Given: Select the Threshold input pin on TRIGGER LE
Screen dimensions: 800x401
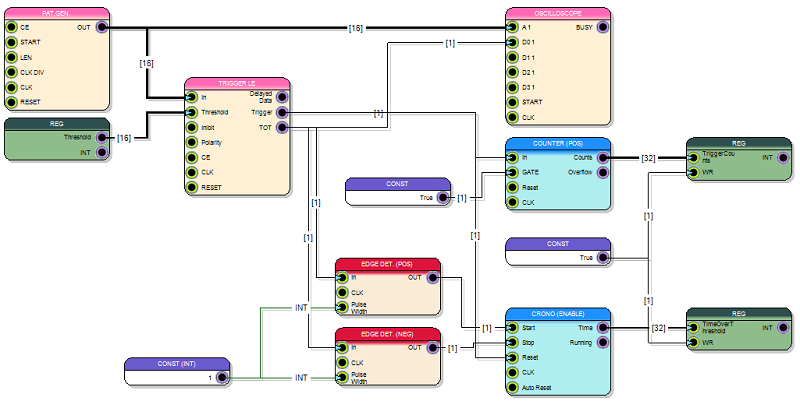Looking at the screenshot, I should [192, 112].
